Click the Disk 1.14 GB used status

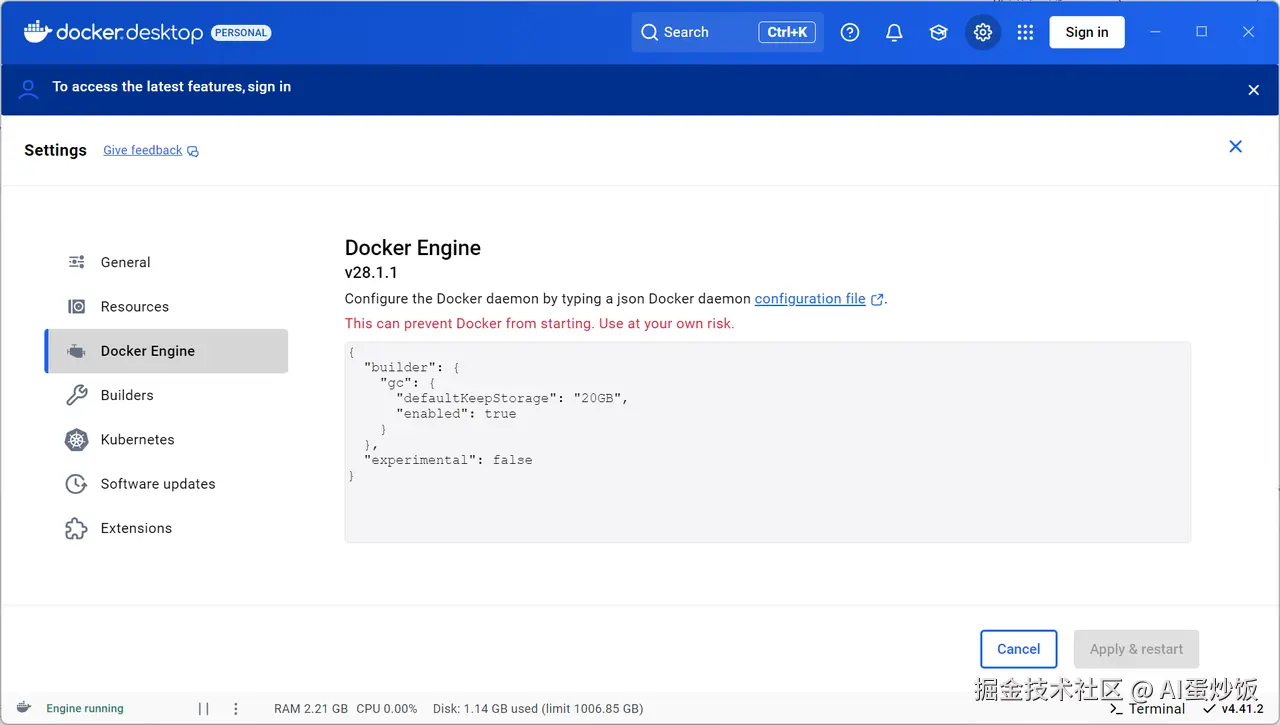[538, 708]
